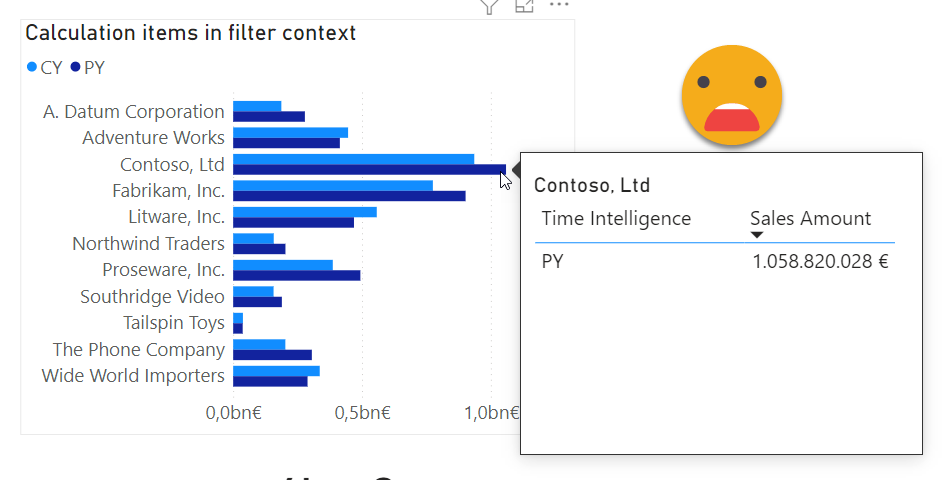Open focus mode for the chart visual
Viewport: 947px width, 480px height.
tap(524, 6)
